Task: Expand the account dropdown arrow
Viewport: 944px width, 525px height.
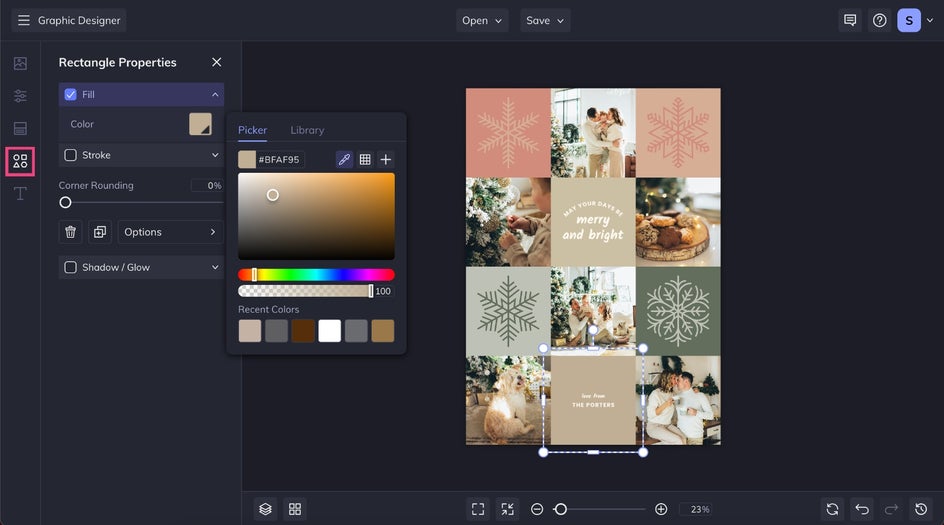Action: click(930, 20)
